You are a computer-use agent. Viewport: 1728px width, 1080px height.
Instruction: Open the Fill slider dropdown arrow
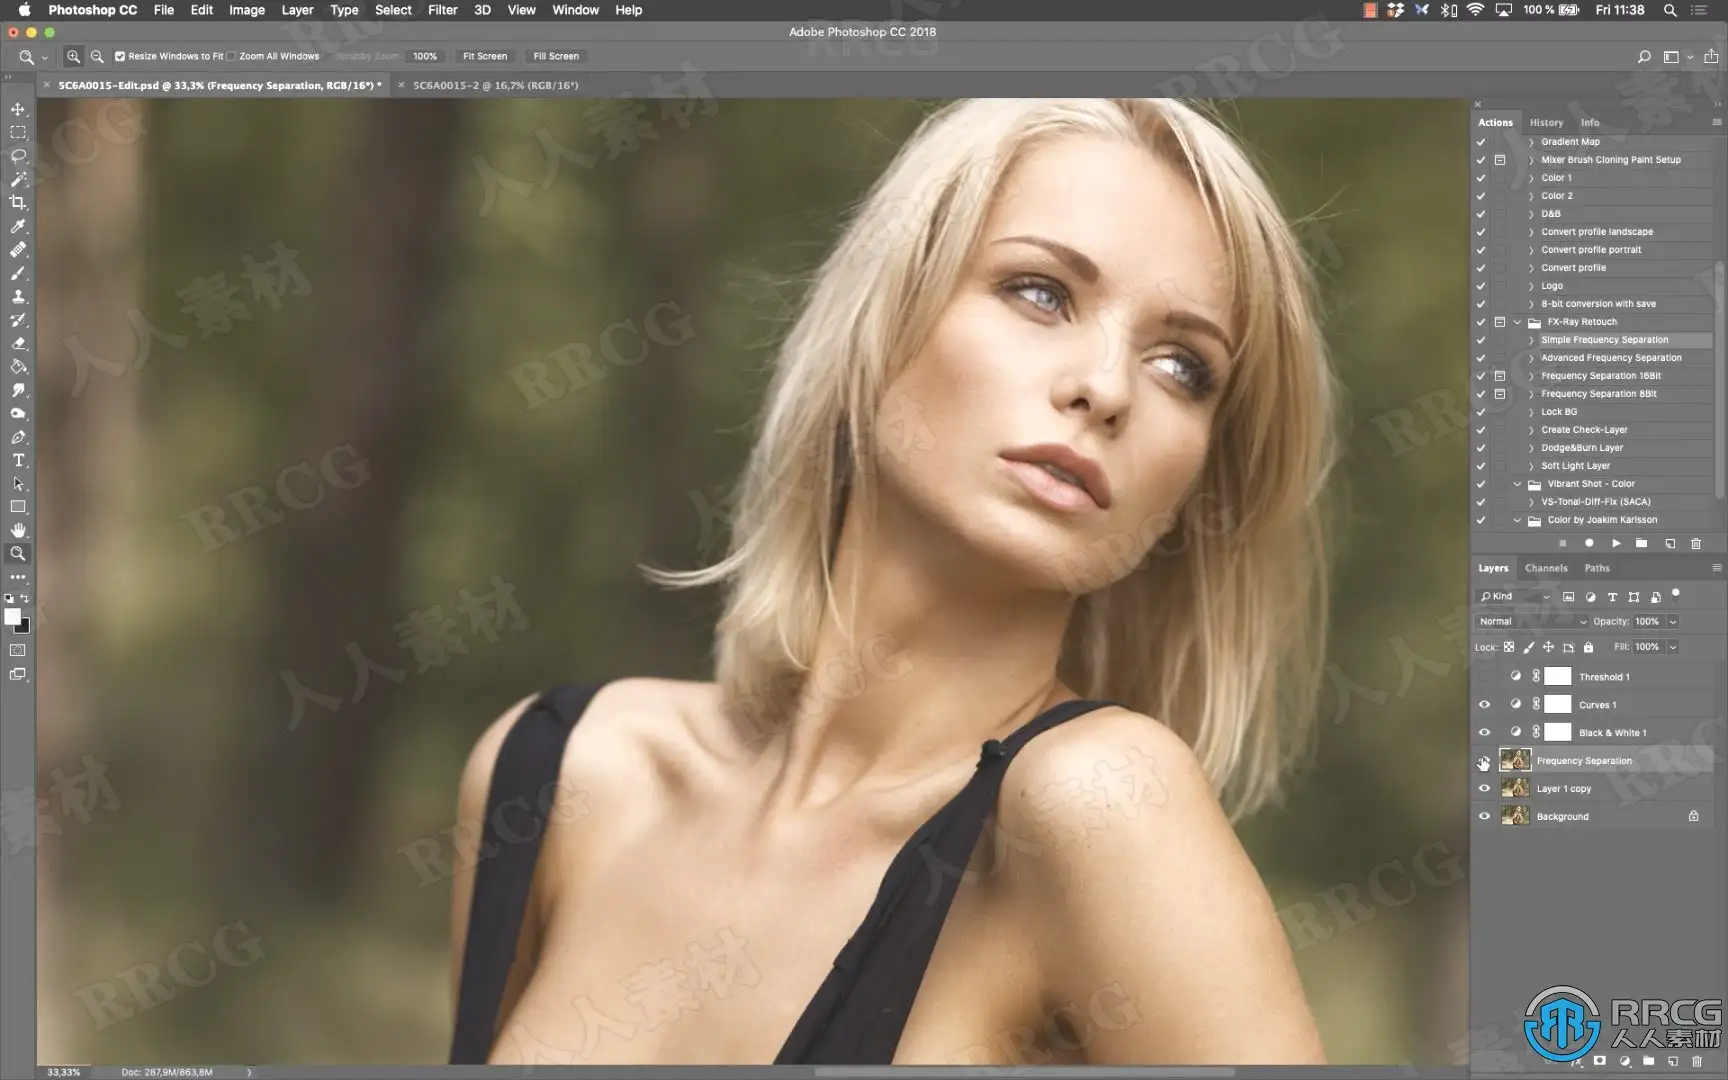pos(1672,647)
